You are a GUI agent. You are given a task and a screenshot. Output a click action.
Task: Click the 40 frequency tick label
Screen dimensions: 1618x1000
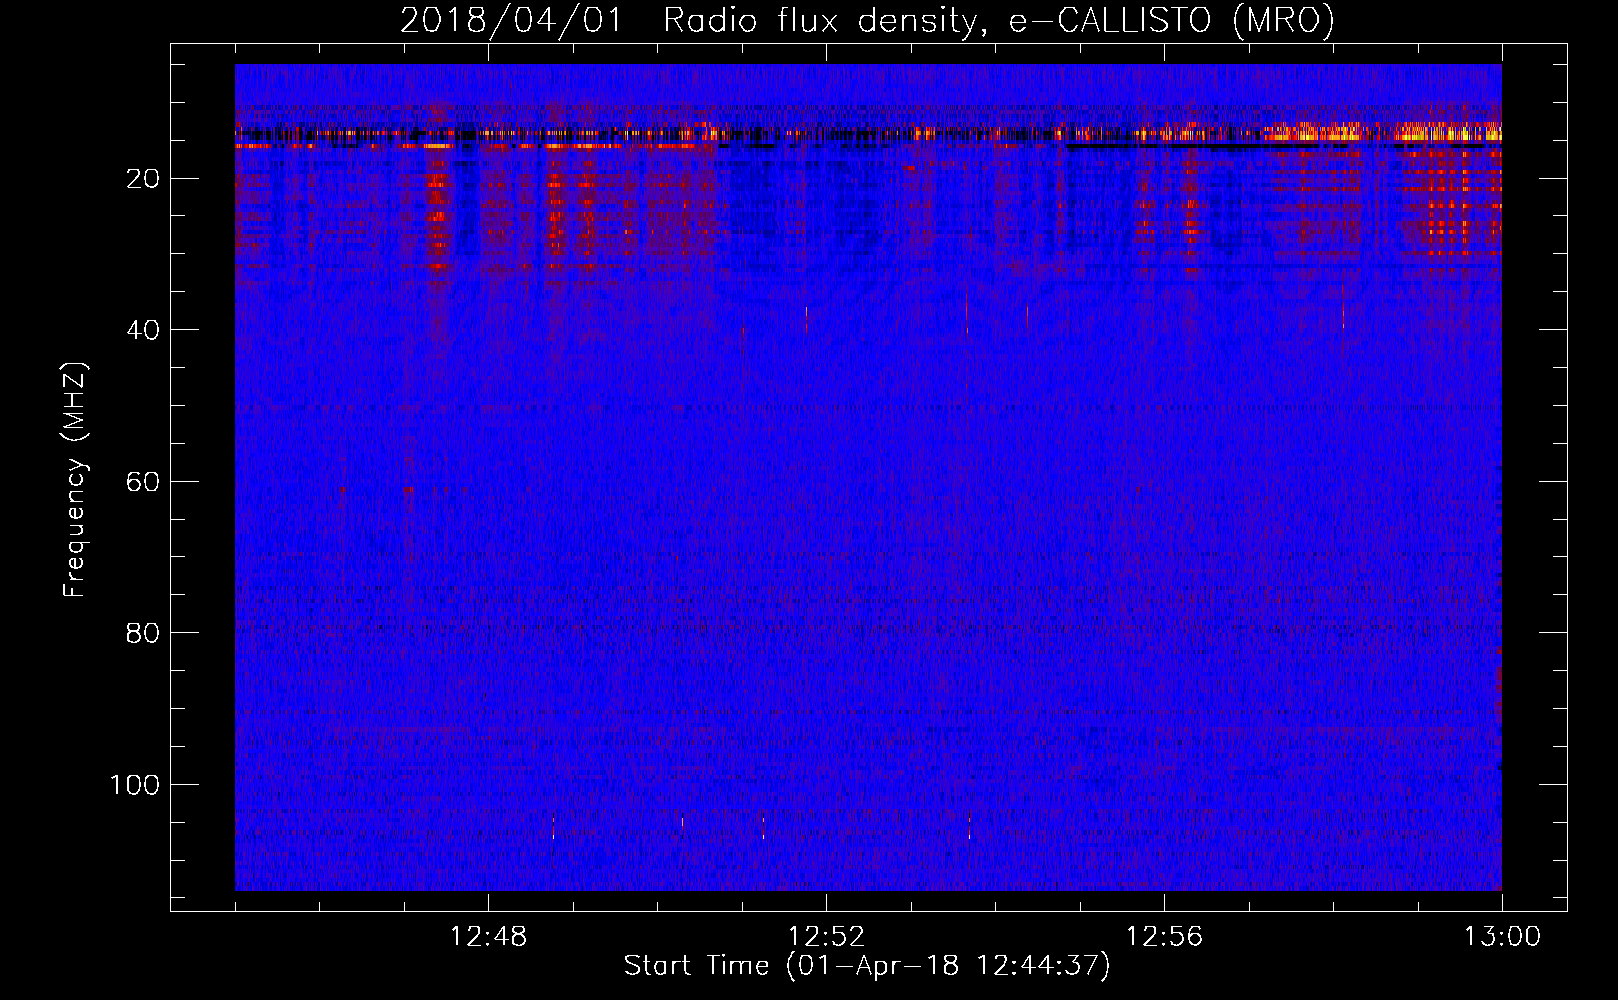pos(143,330)
